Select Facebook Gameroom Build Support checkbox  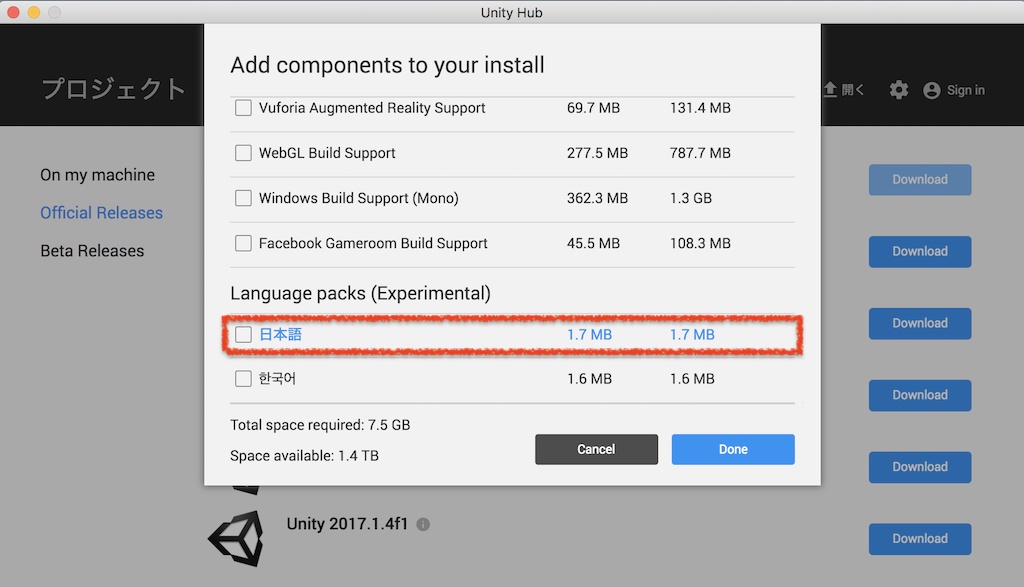tap(243, 243)
